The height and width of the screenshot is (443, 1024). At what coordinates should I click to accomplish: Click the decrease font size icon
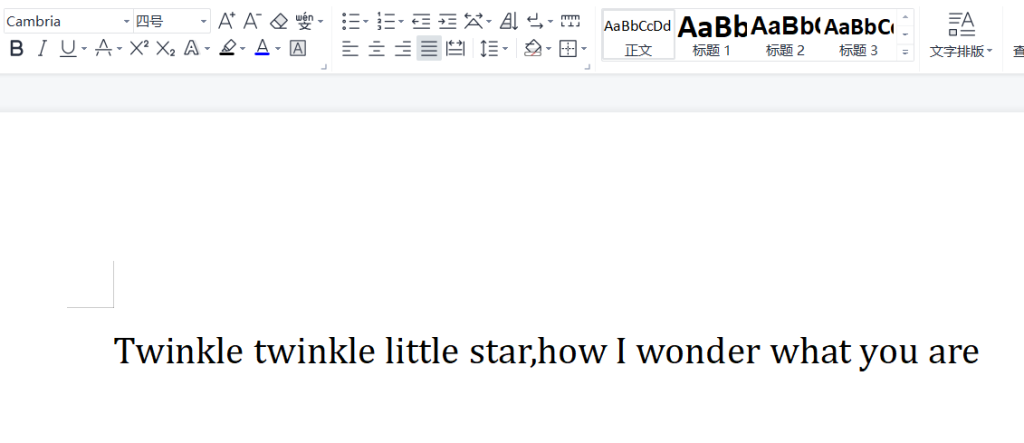(x=252, y=21)
